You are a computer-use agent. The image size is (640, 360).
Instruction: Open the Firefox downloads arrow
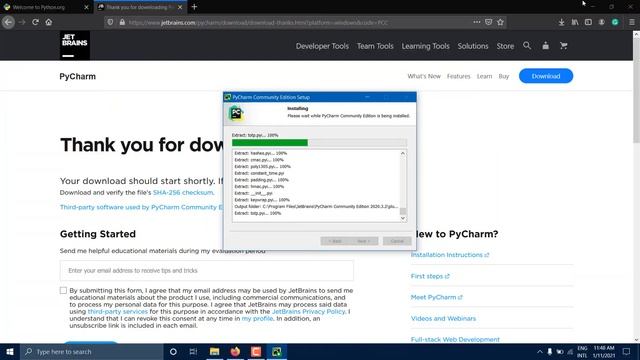[562, 22]
